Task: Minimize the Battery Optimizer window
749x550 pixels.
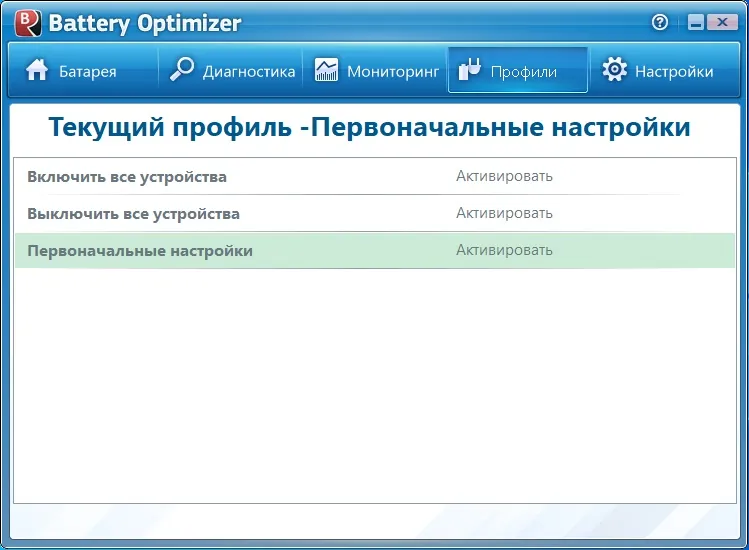Action: (x=696, y=22)
